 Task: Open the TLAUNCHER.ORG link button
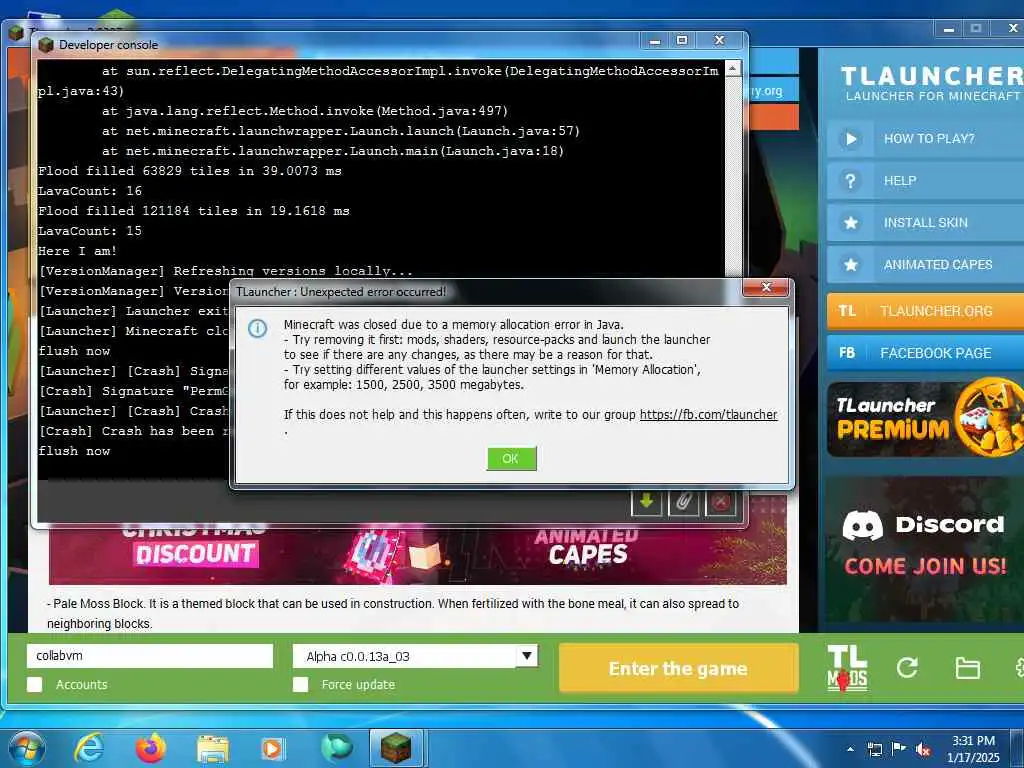click(925, 311)
